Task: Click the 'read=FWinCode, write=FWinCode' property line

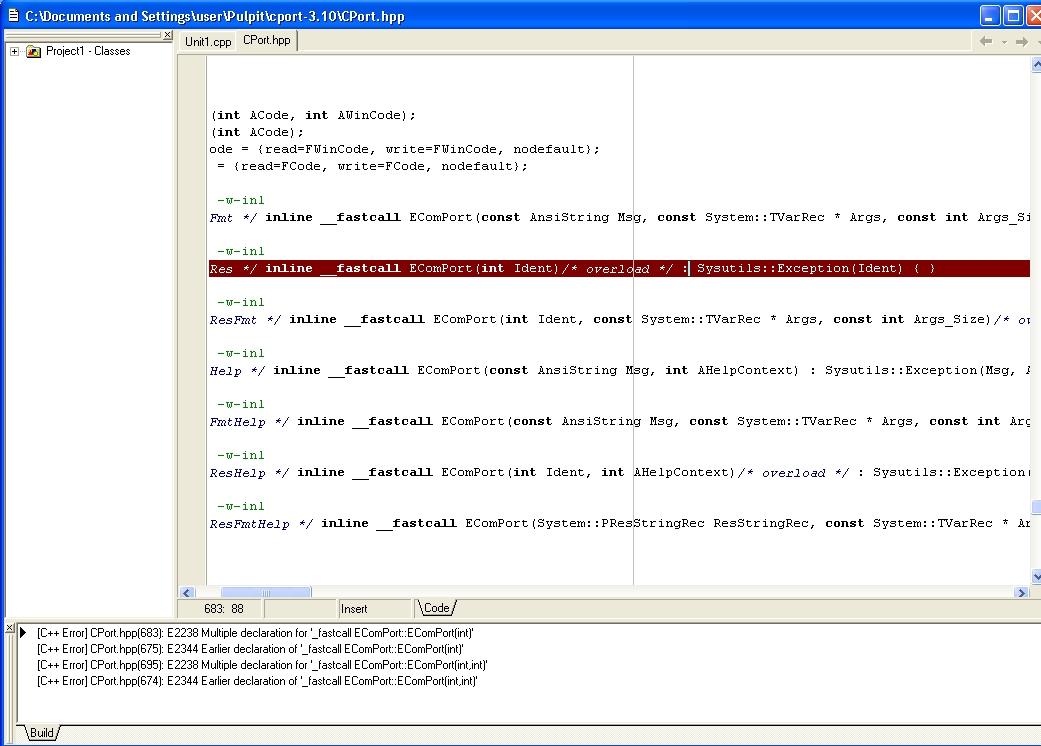Action: coord(404,149)
